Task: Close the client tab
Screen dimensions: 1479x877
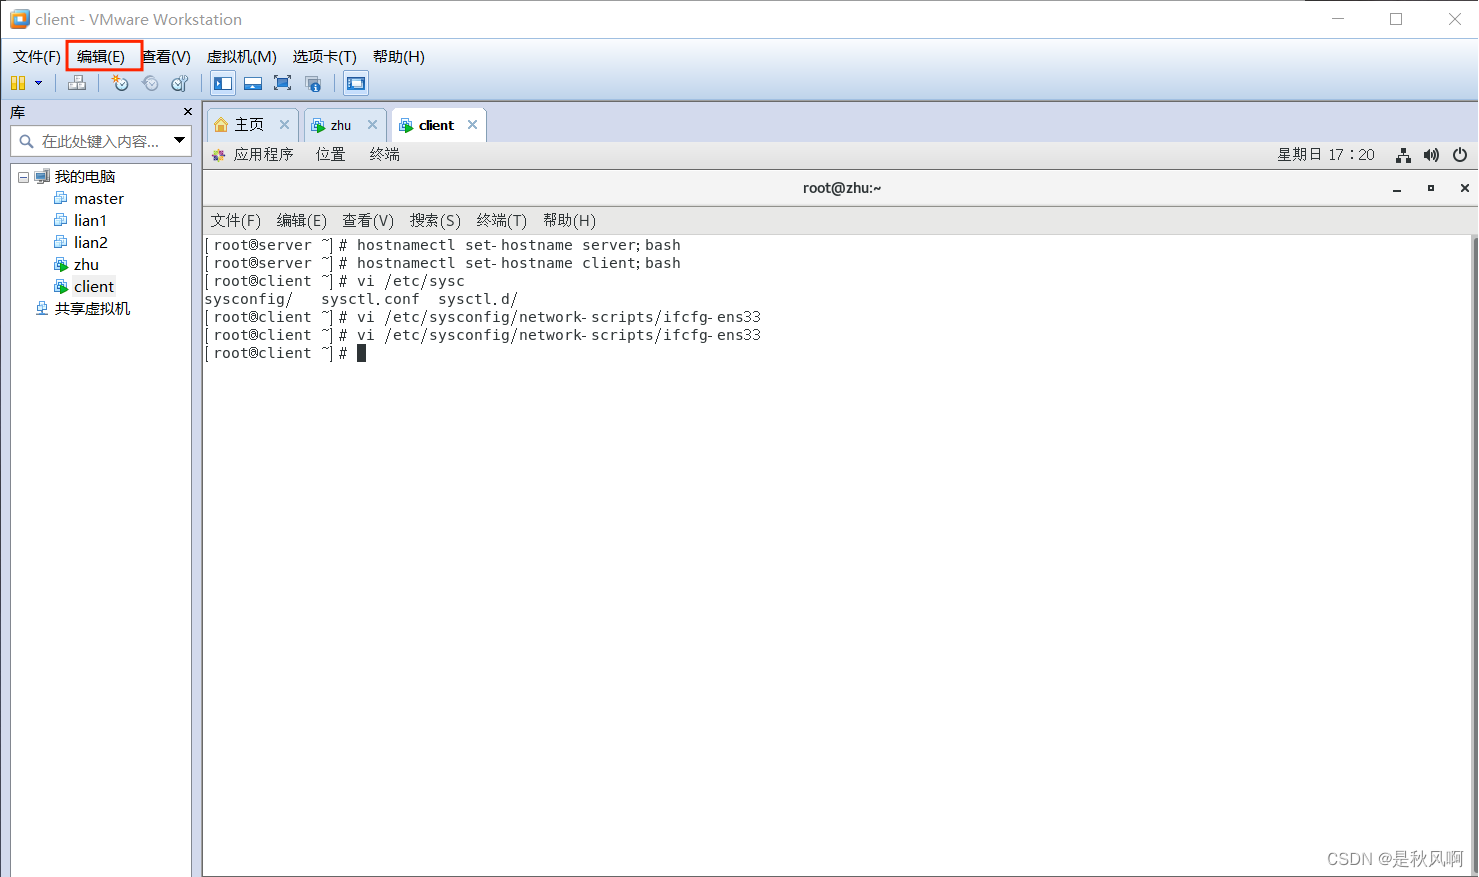Action: (x=472, y=125)
